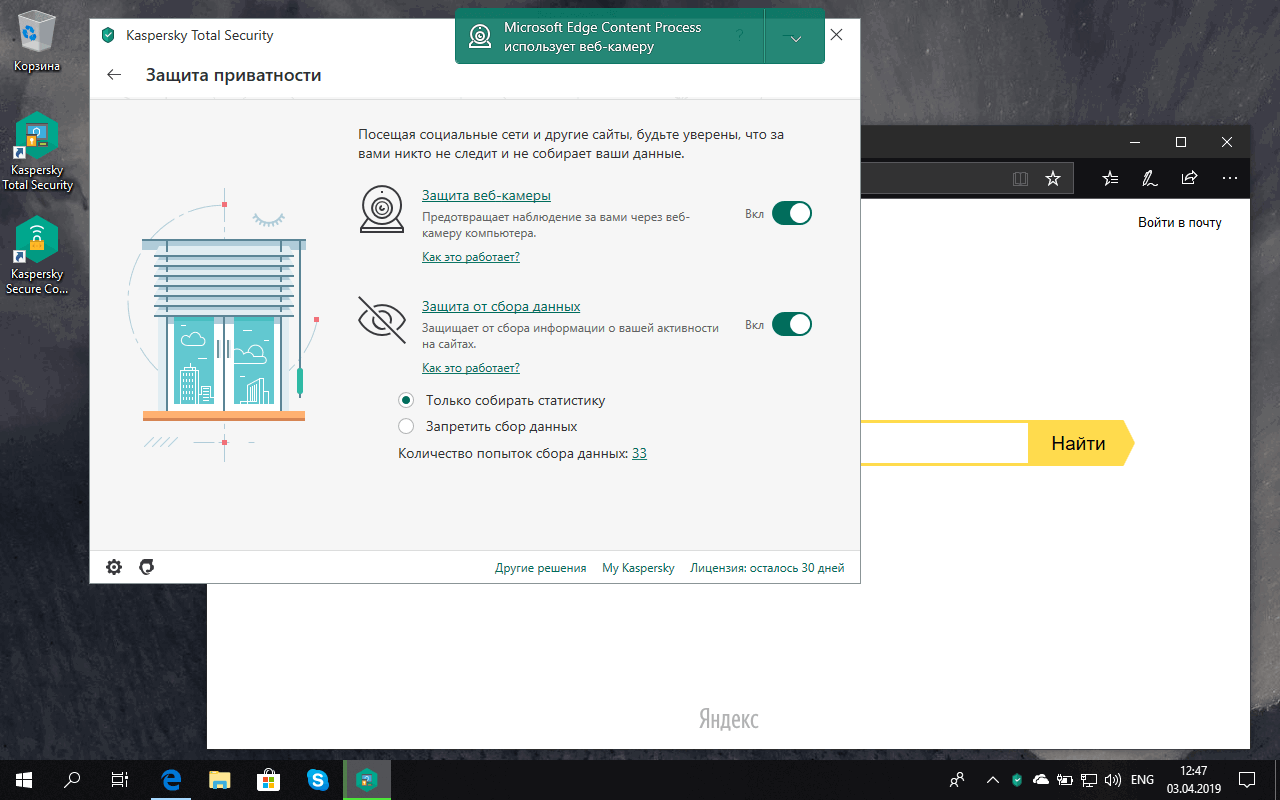Turn off the Защита от сбора данных switch
The height and width of the screenshot is (800, 1280).
(792, 324)
